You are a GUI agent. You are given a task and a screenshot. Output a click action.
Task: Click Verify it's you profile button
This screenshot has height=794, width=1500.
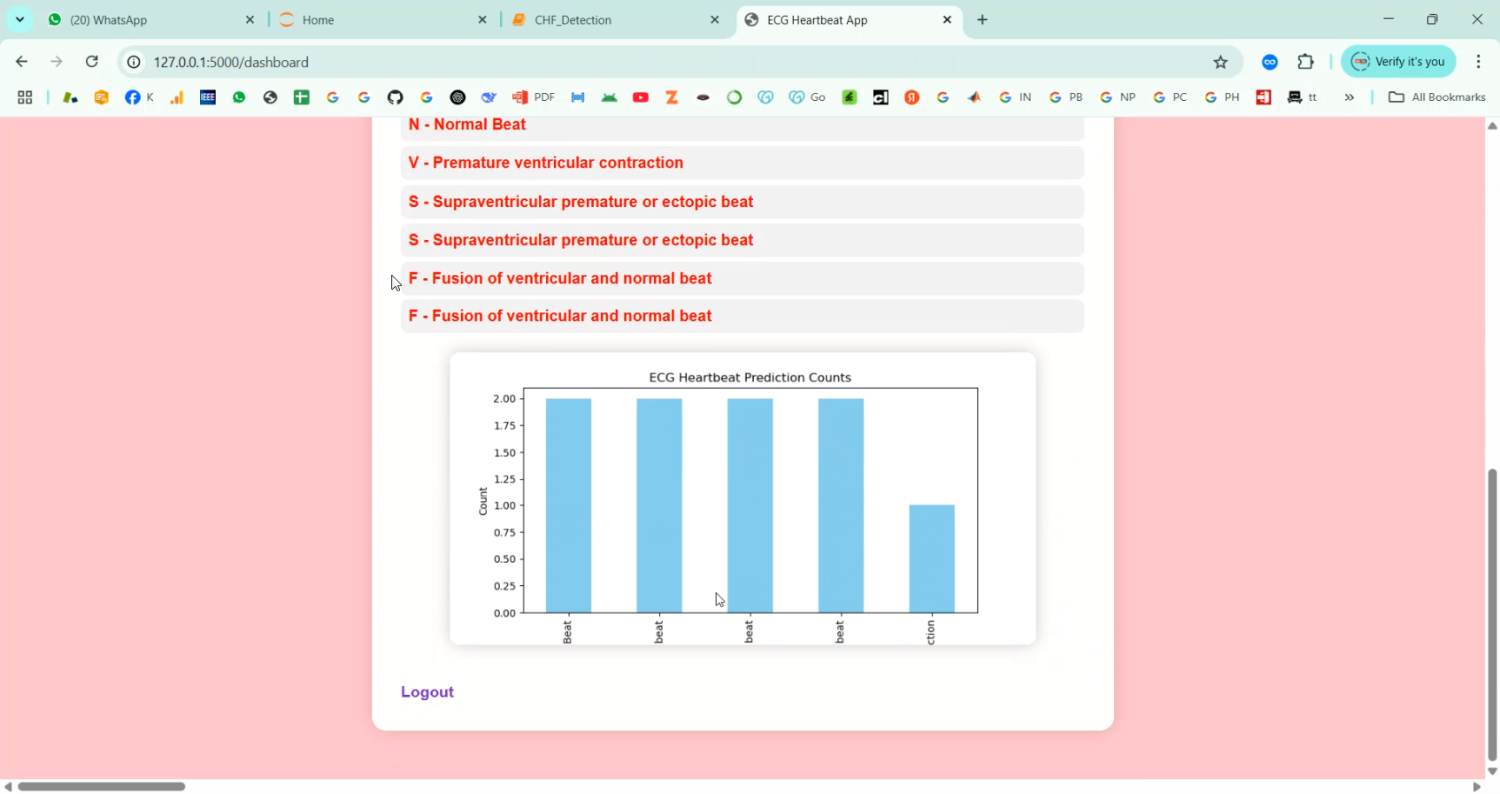click(1398, 61)
